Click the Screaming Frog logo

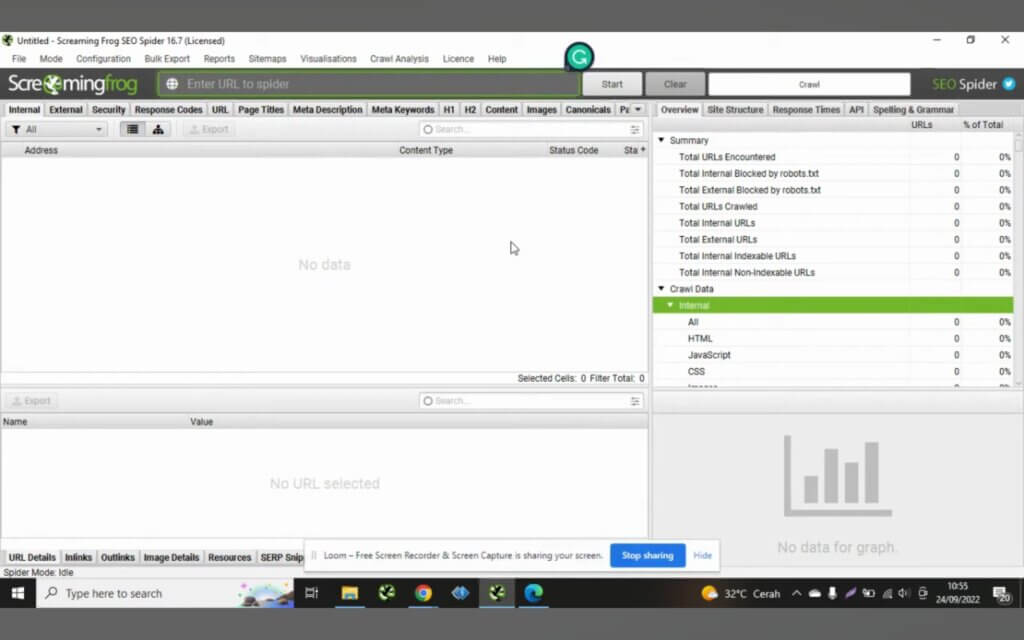[72, 84]
